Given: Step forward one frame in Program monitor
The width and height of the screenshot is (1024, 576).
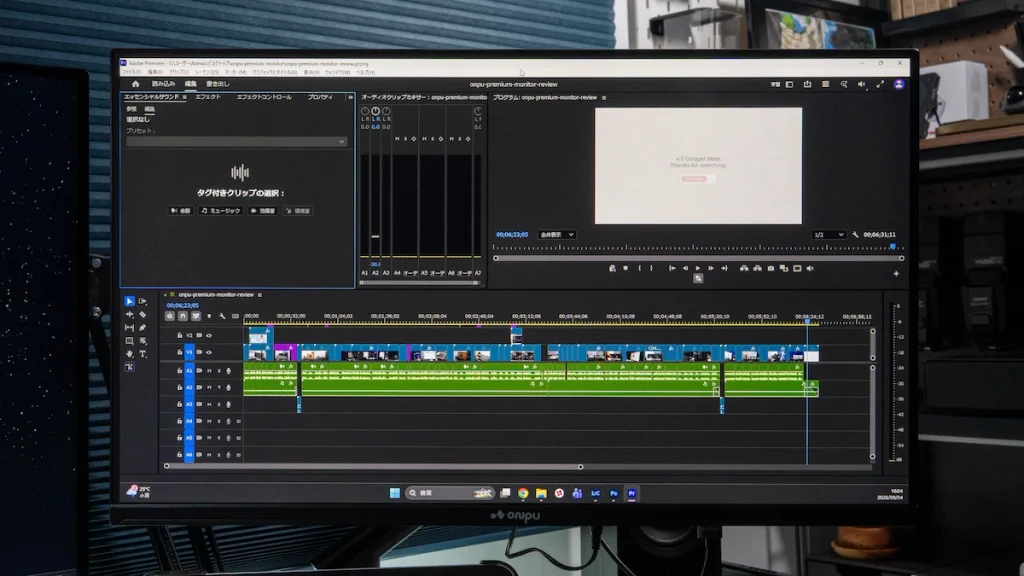Looking at the screenshot, I should pos(711,268).
